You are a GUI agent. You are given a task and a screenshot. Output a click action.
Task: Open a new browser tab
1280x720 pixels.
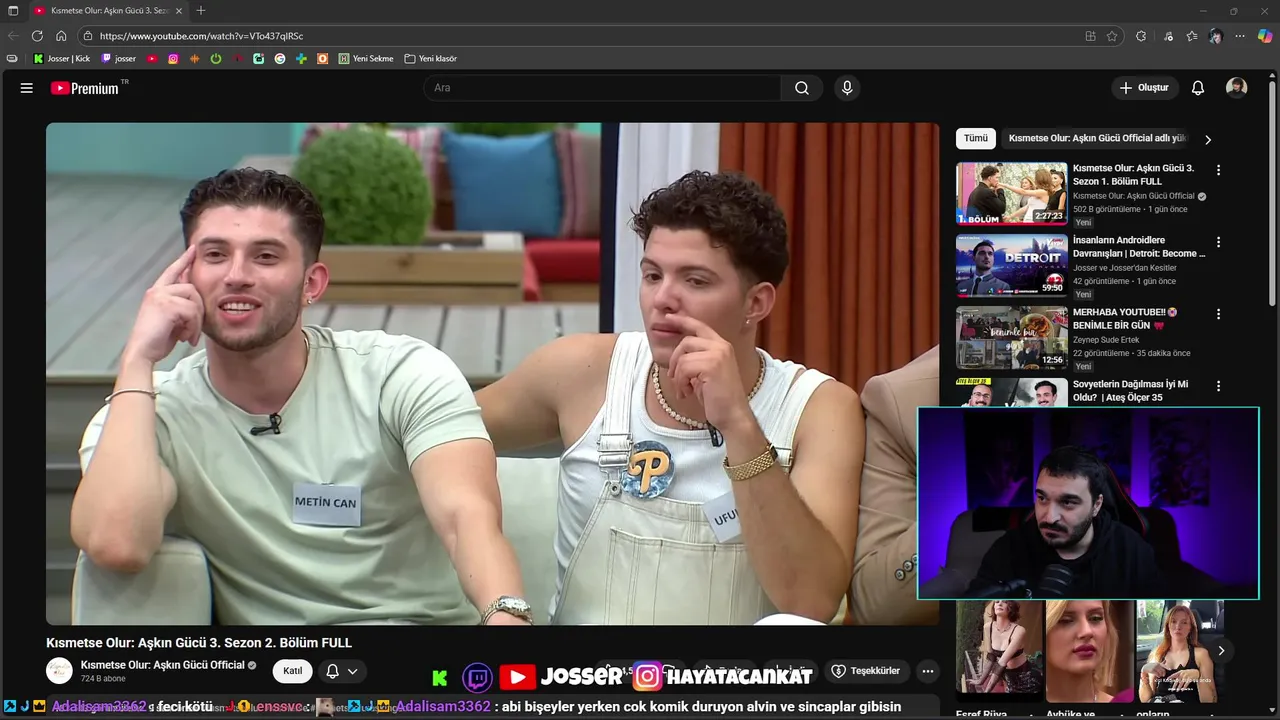[x=200, y=11]
